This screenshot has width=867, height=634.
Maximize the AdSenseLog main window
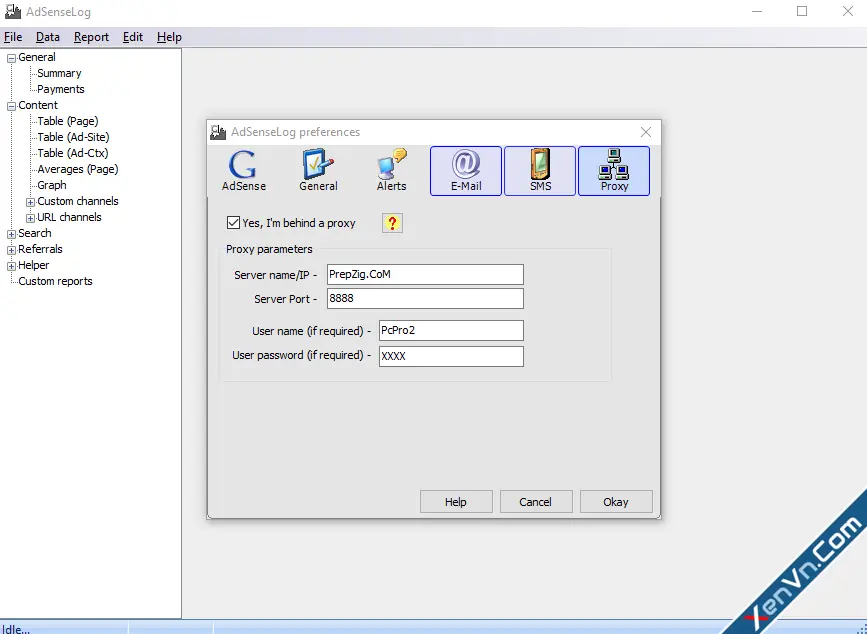(802, 11)
